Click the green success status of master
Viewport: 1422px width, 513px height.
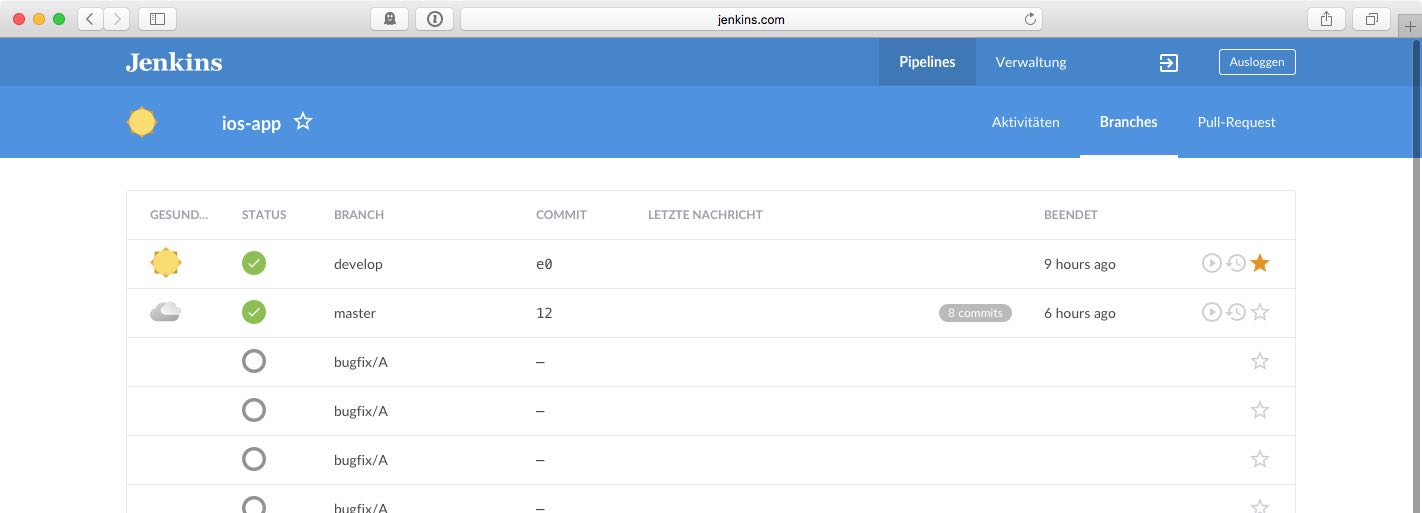click(254, 312)
